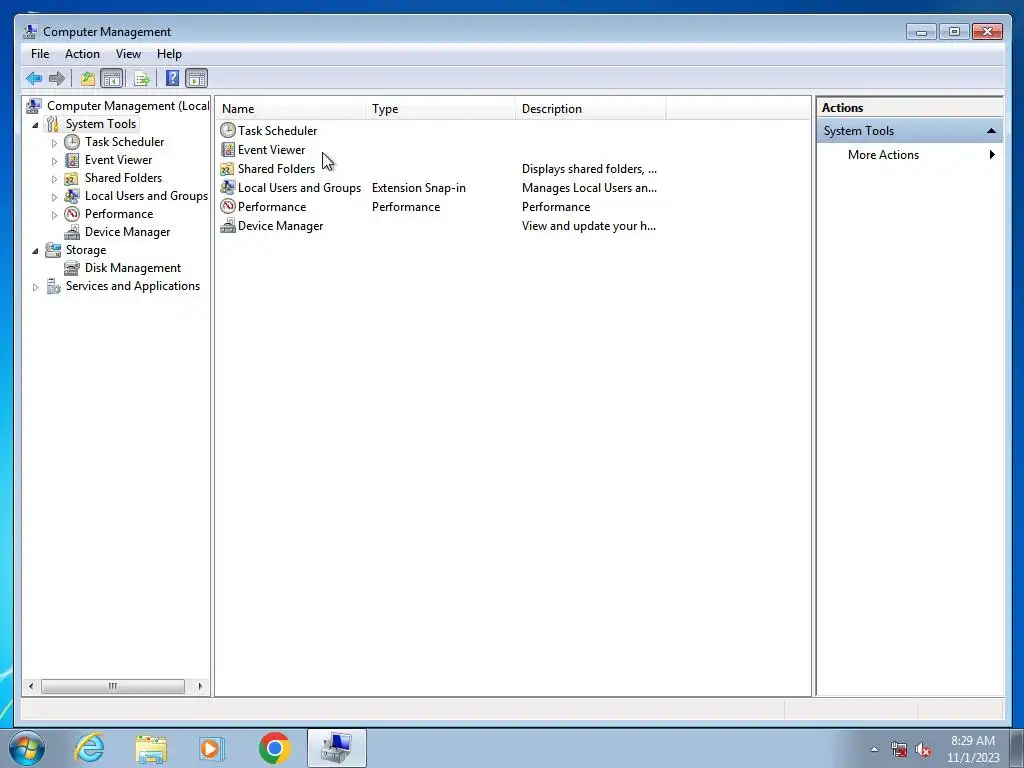Viewport: 1024px width, 768px height.
Task: Open the File menu
Action: click(x=40, y=54)
